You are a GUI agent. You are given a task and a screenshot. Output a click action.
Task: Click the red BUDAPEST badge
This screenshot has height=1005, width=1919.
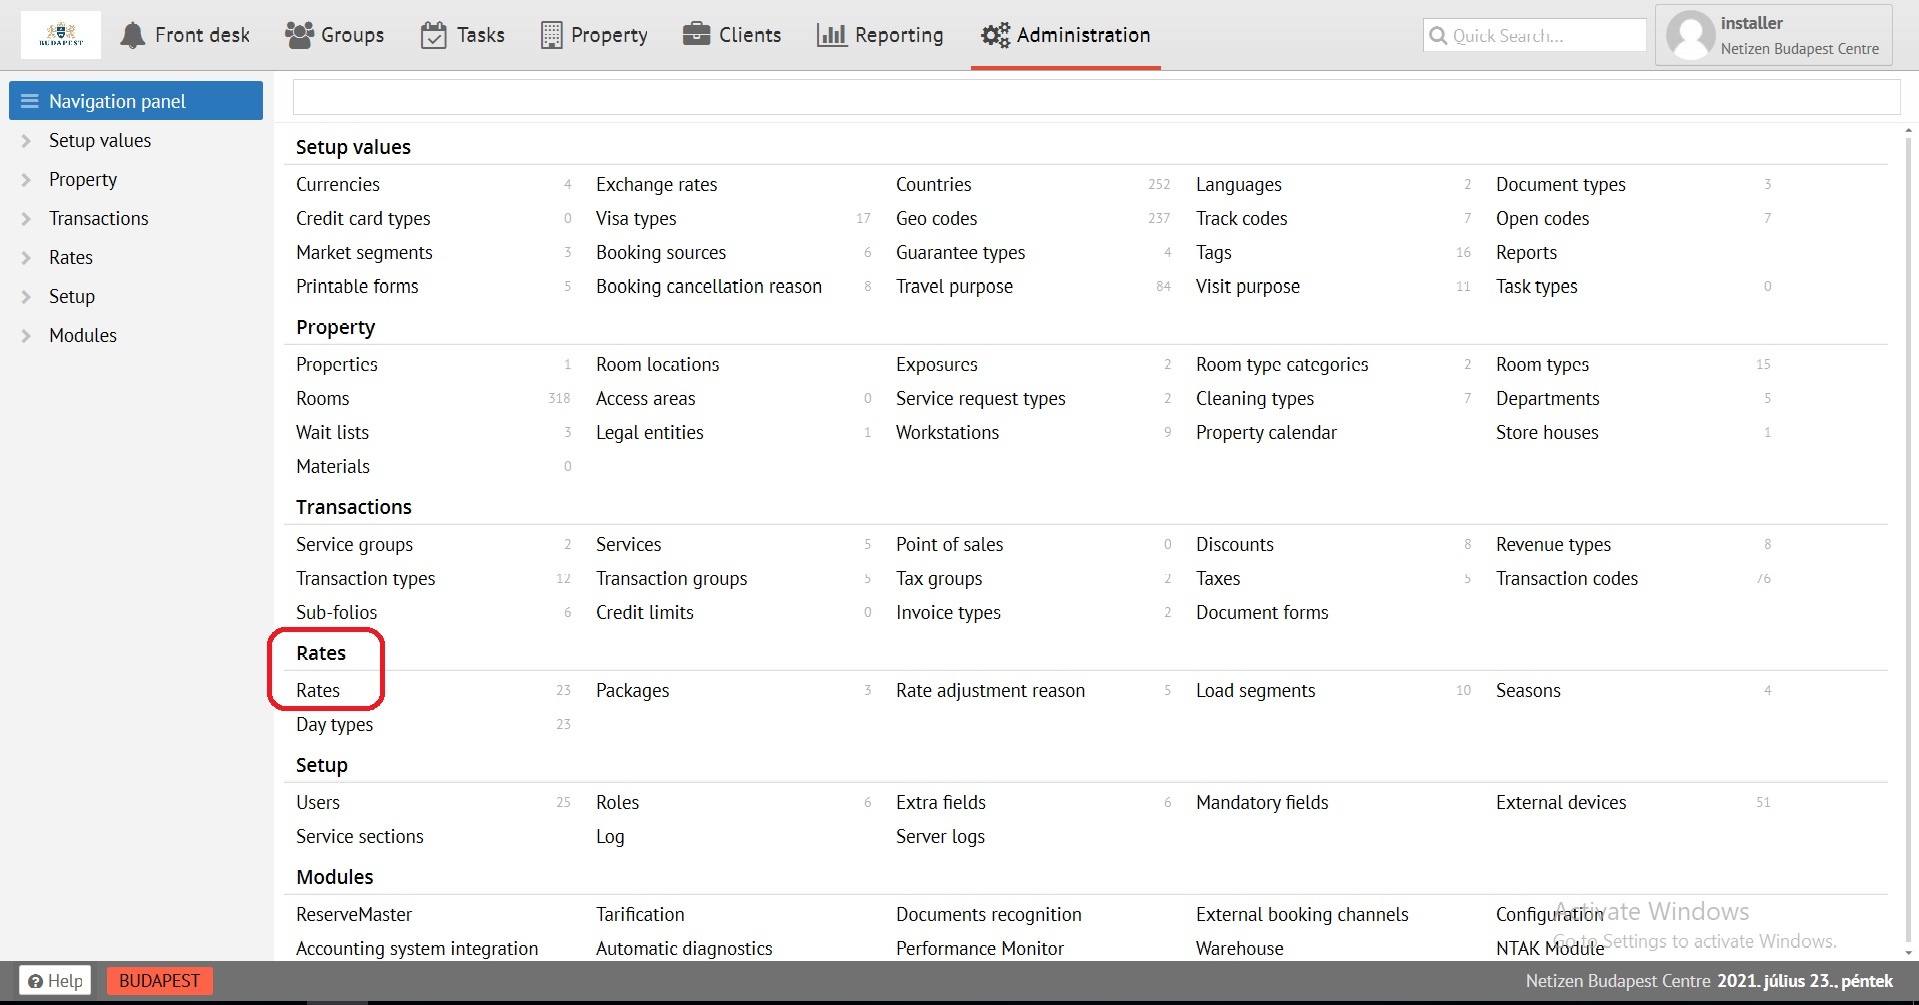click(x=159, y=981)
